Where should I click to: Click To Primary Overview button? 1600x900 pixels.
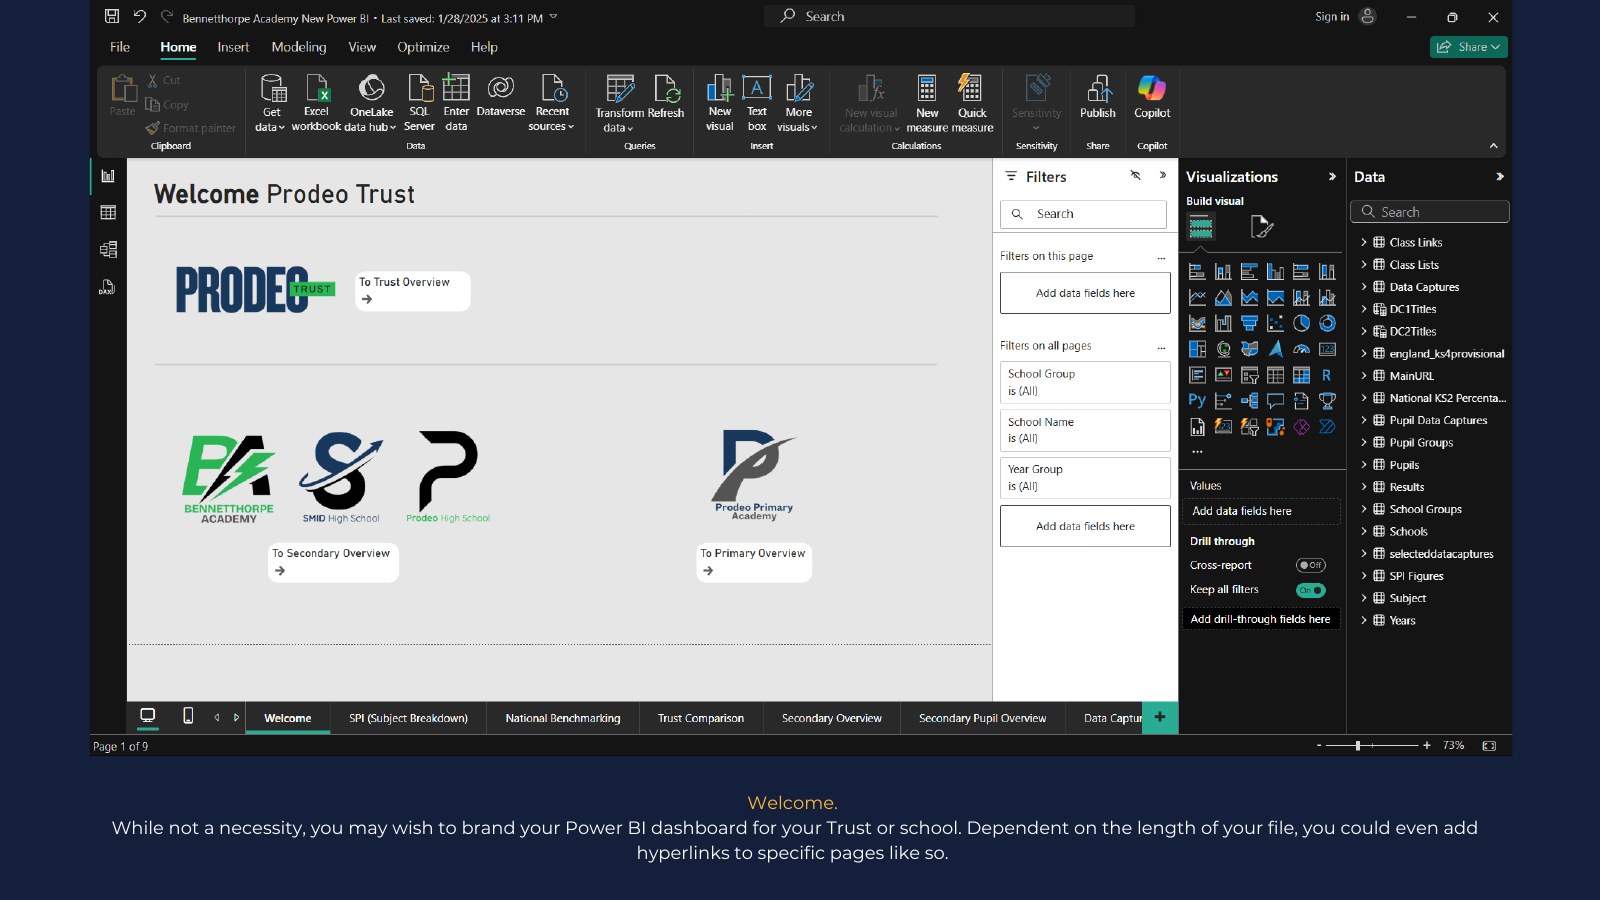click(754, 562)
